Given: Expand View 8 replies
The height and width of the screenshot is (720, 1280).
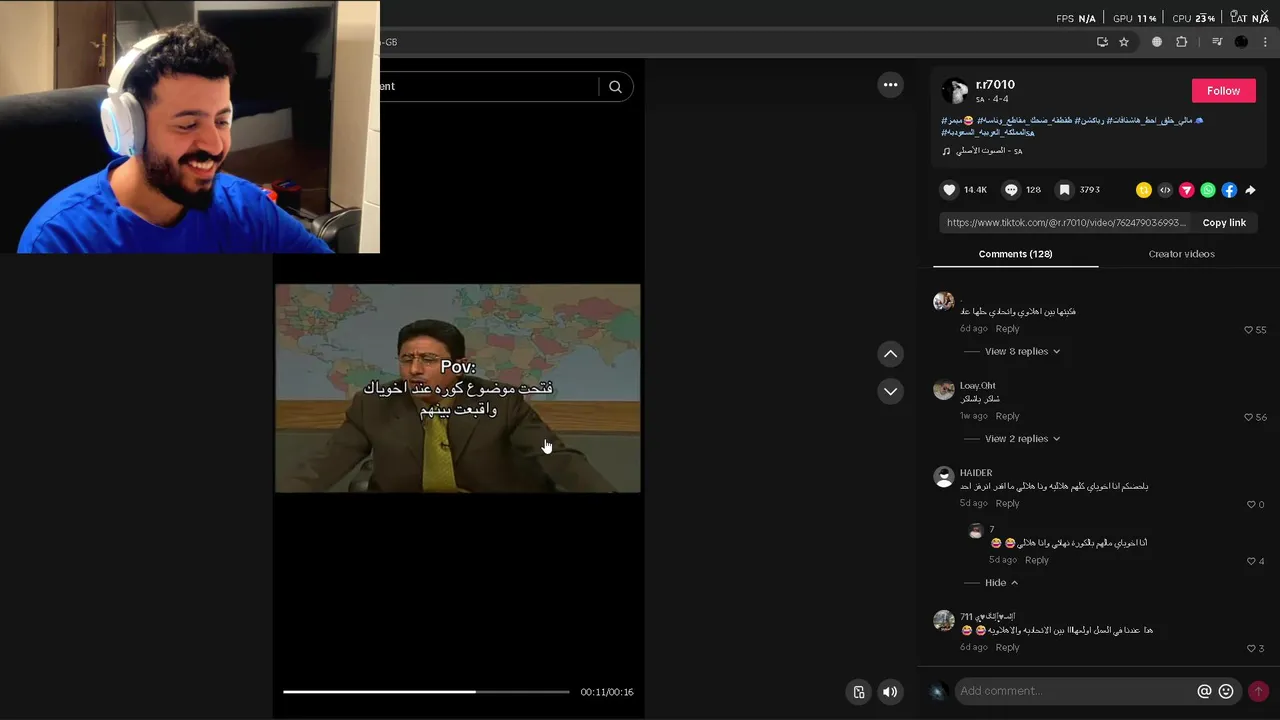Looking at the screenshot, I should [x=1022, y=351].
